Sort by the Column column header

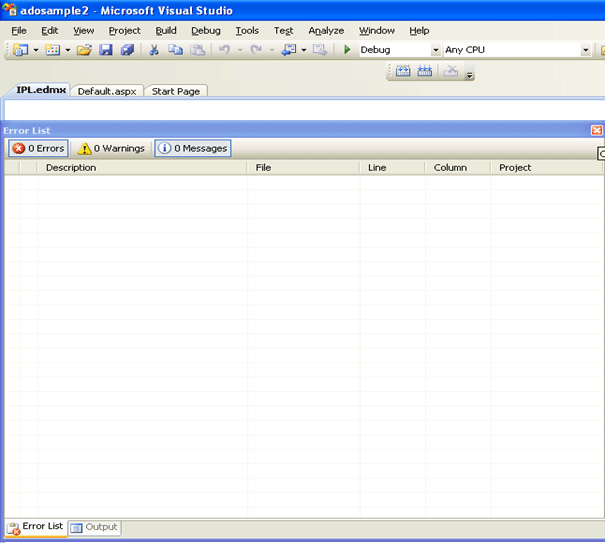coord(458,167)
